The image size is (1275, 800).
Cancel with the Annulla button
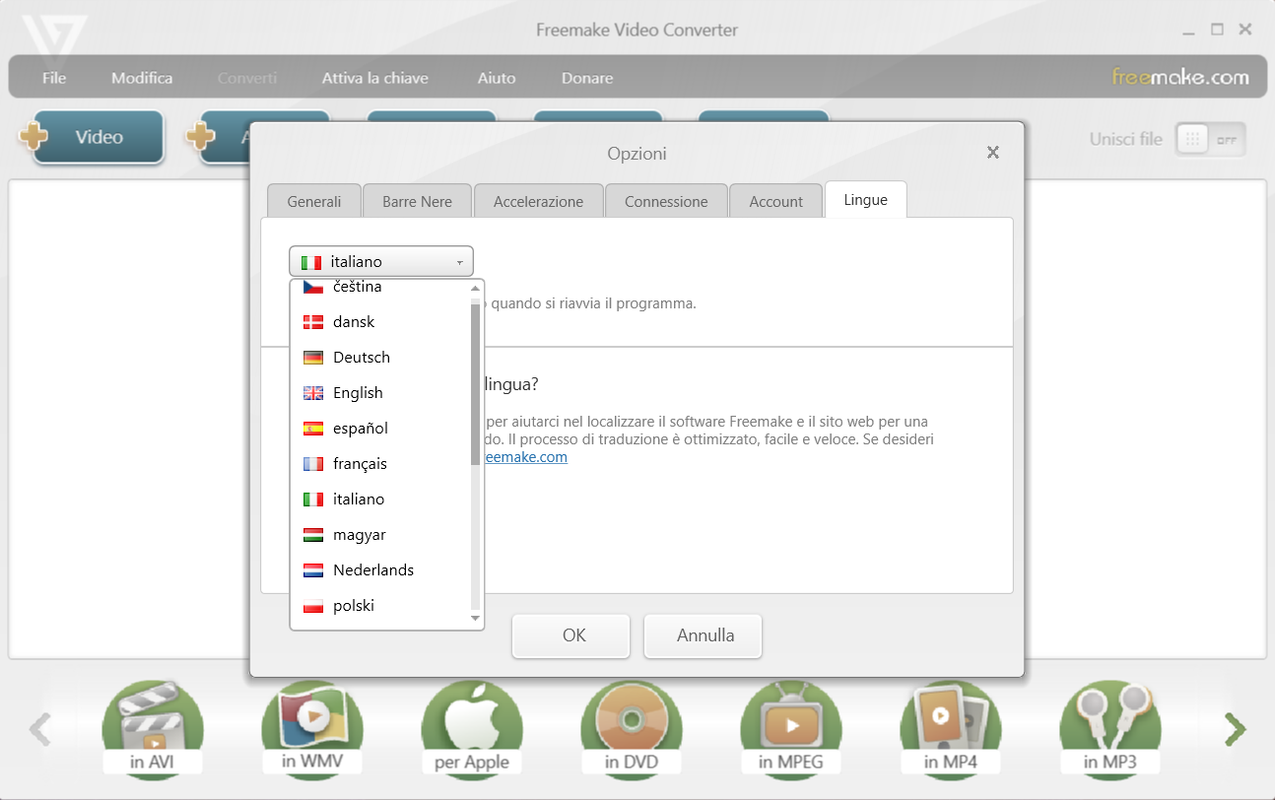pyautogui.click(x=705, y=635)
